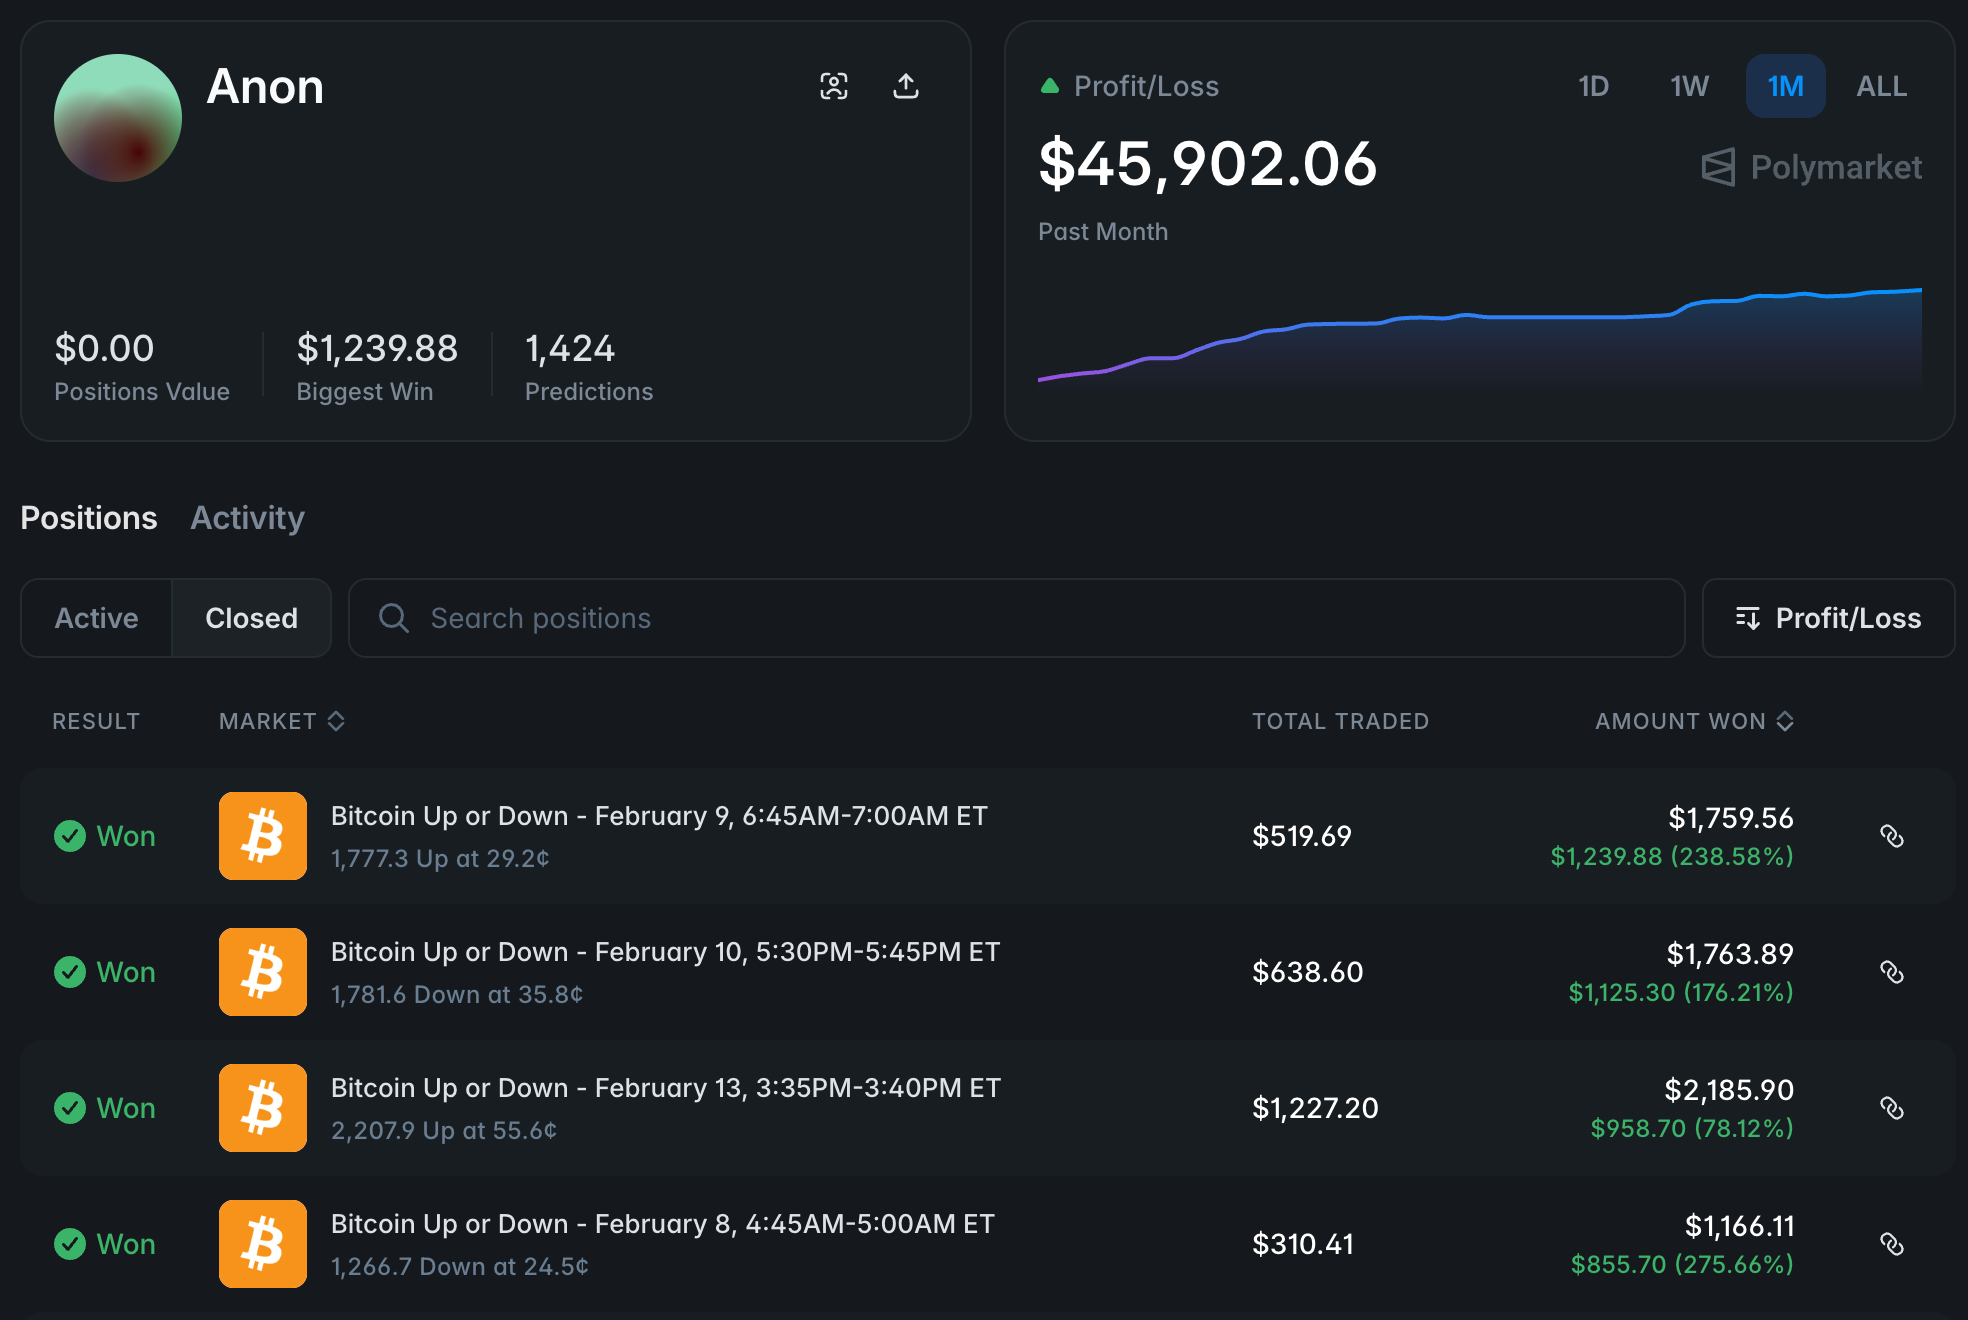This screenshot has width=1968, height=1320.
Task: Click Bitcoin icon of February 13 market
Action: [263, 1108]
